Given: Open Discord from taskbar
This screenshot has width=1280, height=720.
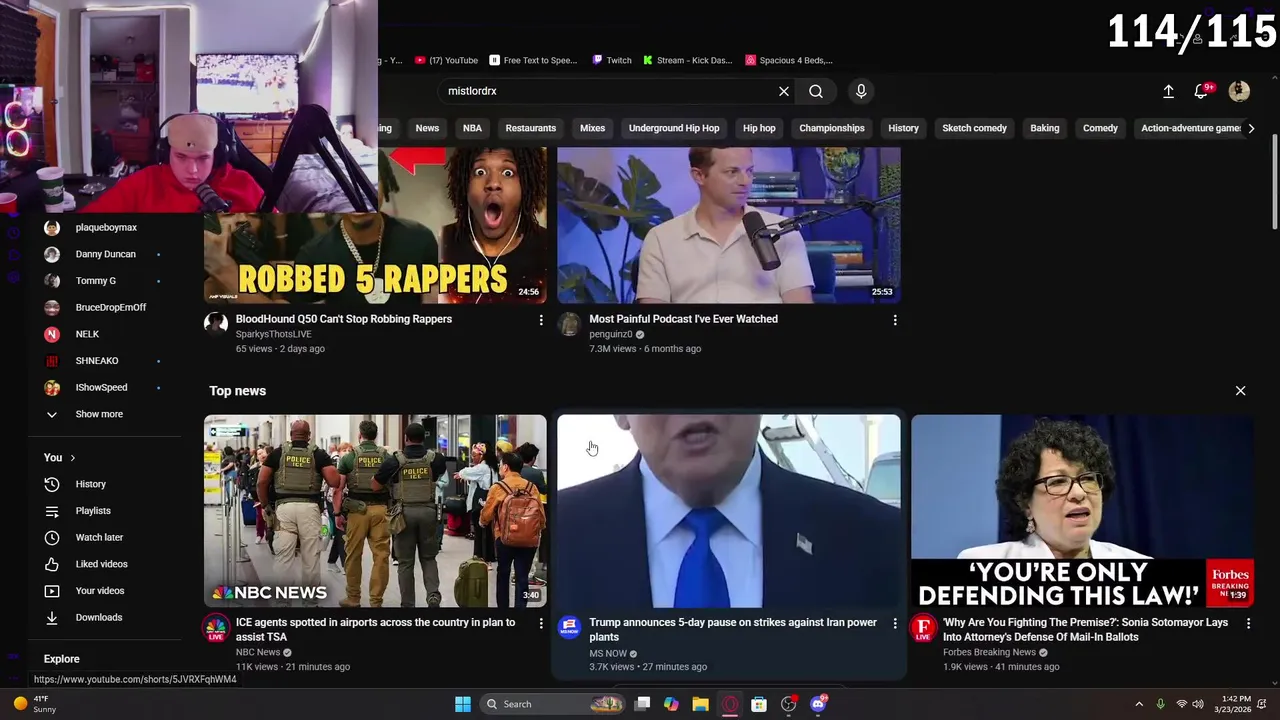Looking at the screenshot, I should [818, 704].
